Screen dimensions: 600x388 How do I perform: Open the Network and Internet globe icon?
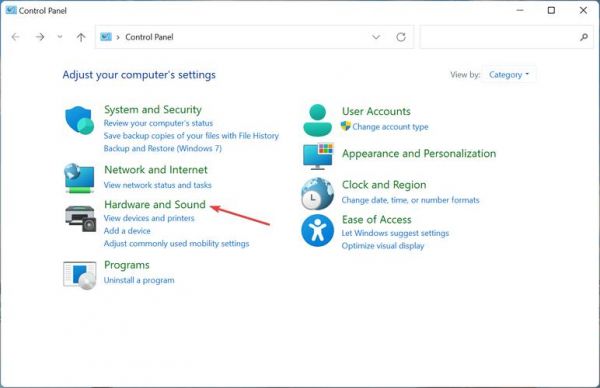(79, 178)
